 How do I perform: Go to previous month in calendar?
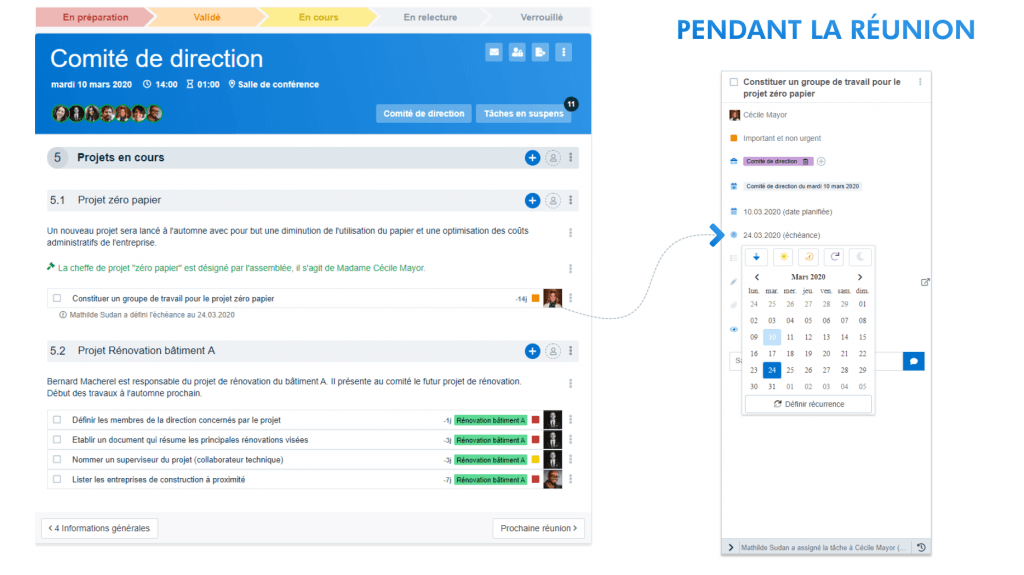point(757,277)
